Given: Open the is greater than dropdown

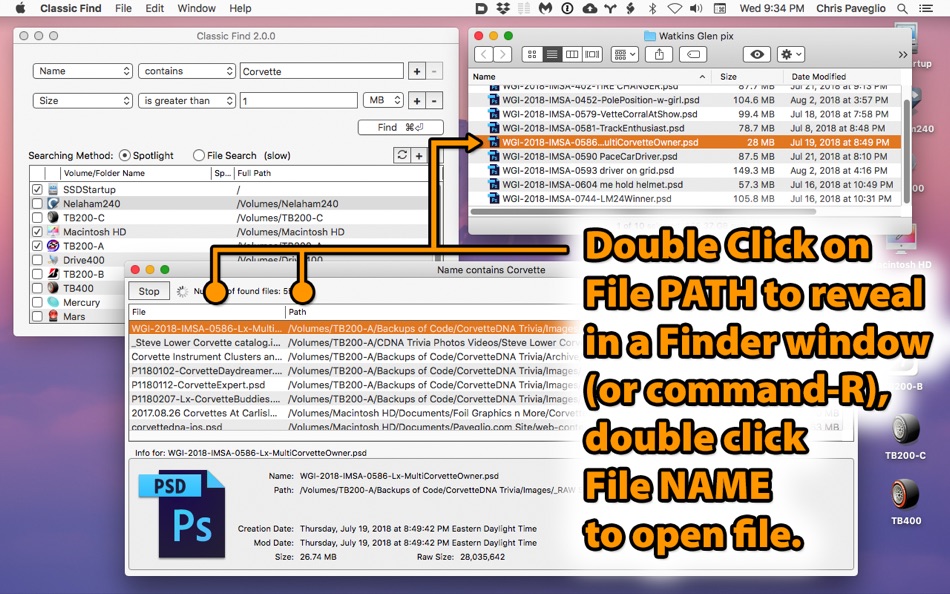Looking at the screenshot, I should (x=187, y=101).
